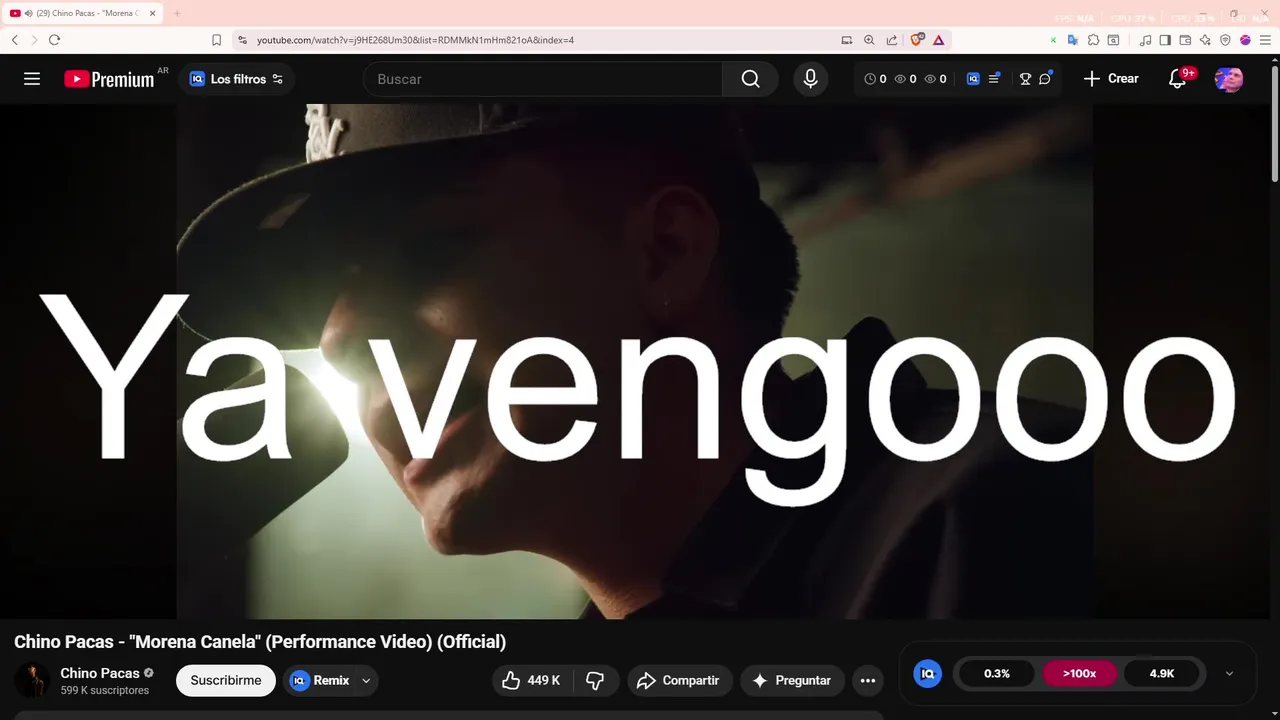This screenshot has height=720, width=1280.
Task: Click the youtube.com address bar URL
Action: click(x=415, y=40)
